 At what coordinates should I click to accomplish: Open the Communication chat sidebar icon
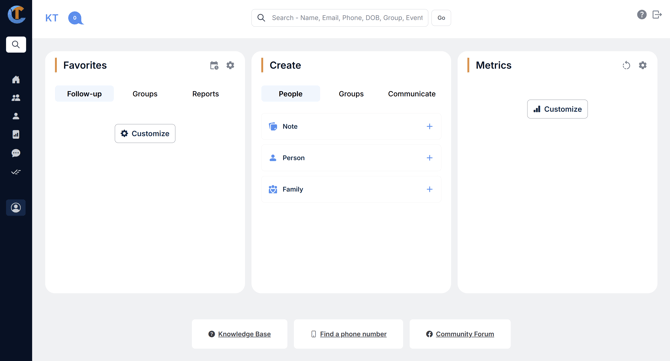click(16, 153)
